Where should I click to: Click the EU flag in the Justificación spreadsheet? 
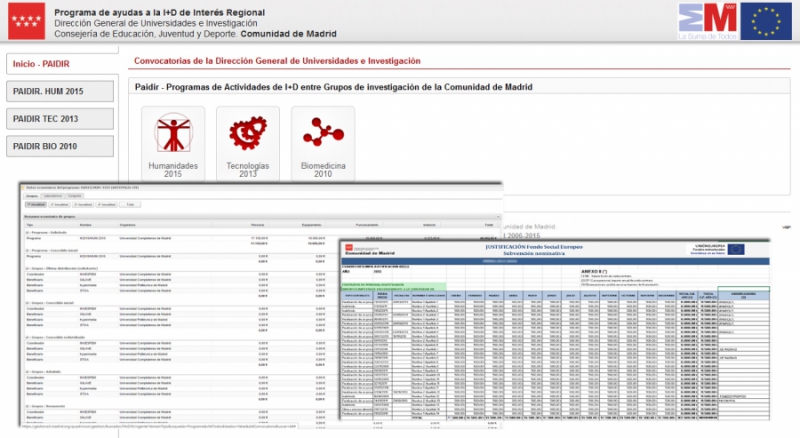[736, 249]
